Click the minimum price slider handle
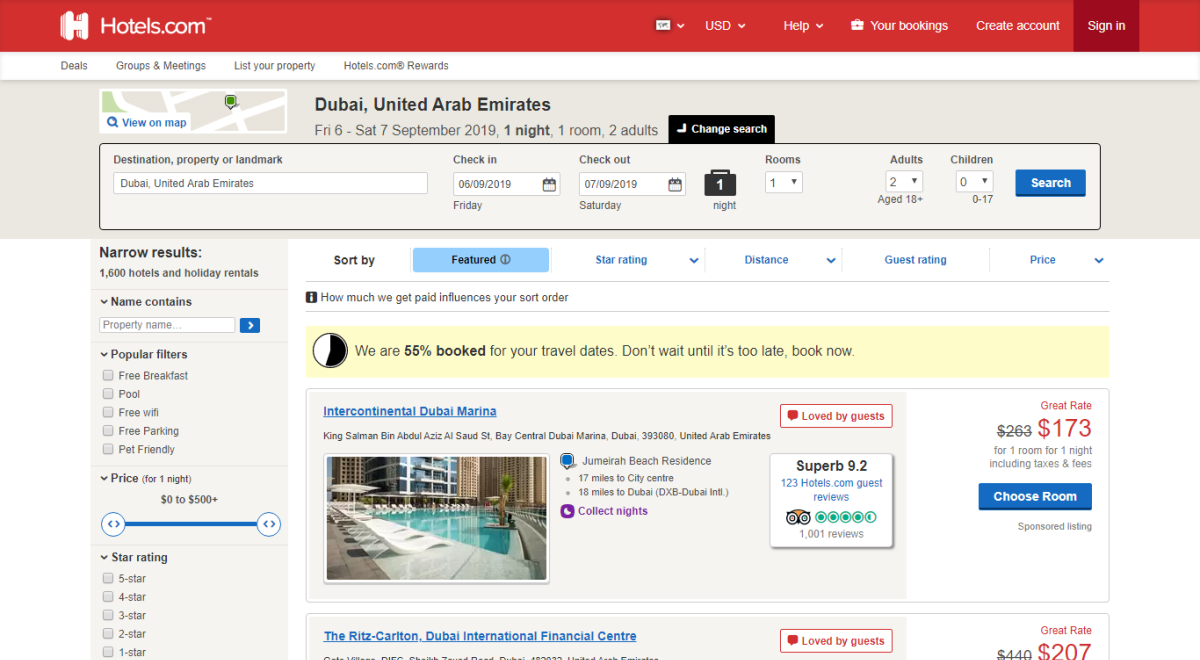 114,524
